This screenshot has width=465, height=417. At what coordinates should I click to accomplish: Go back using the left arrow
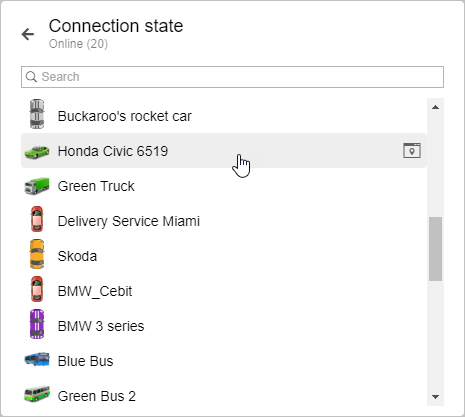coord(28,34)
